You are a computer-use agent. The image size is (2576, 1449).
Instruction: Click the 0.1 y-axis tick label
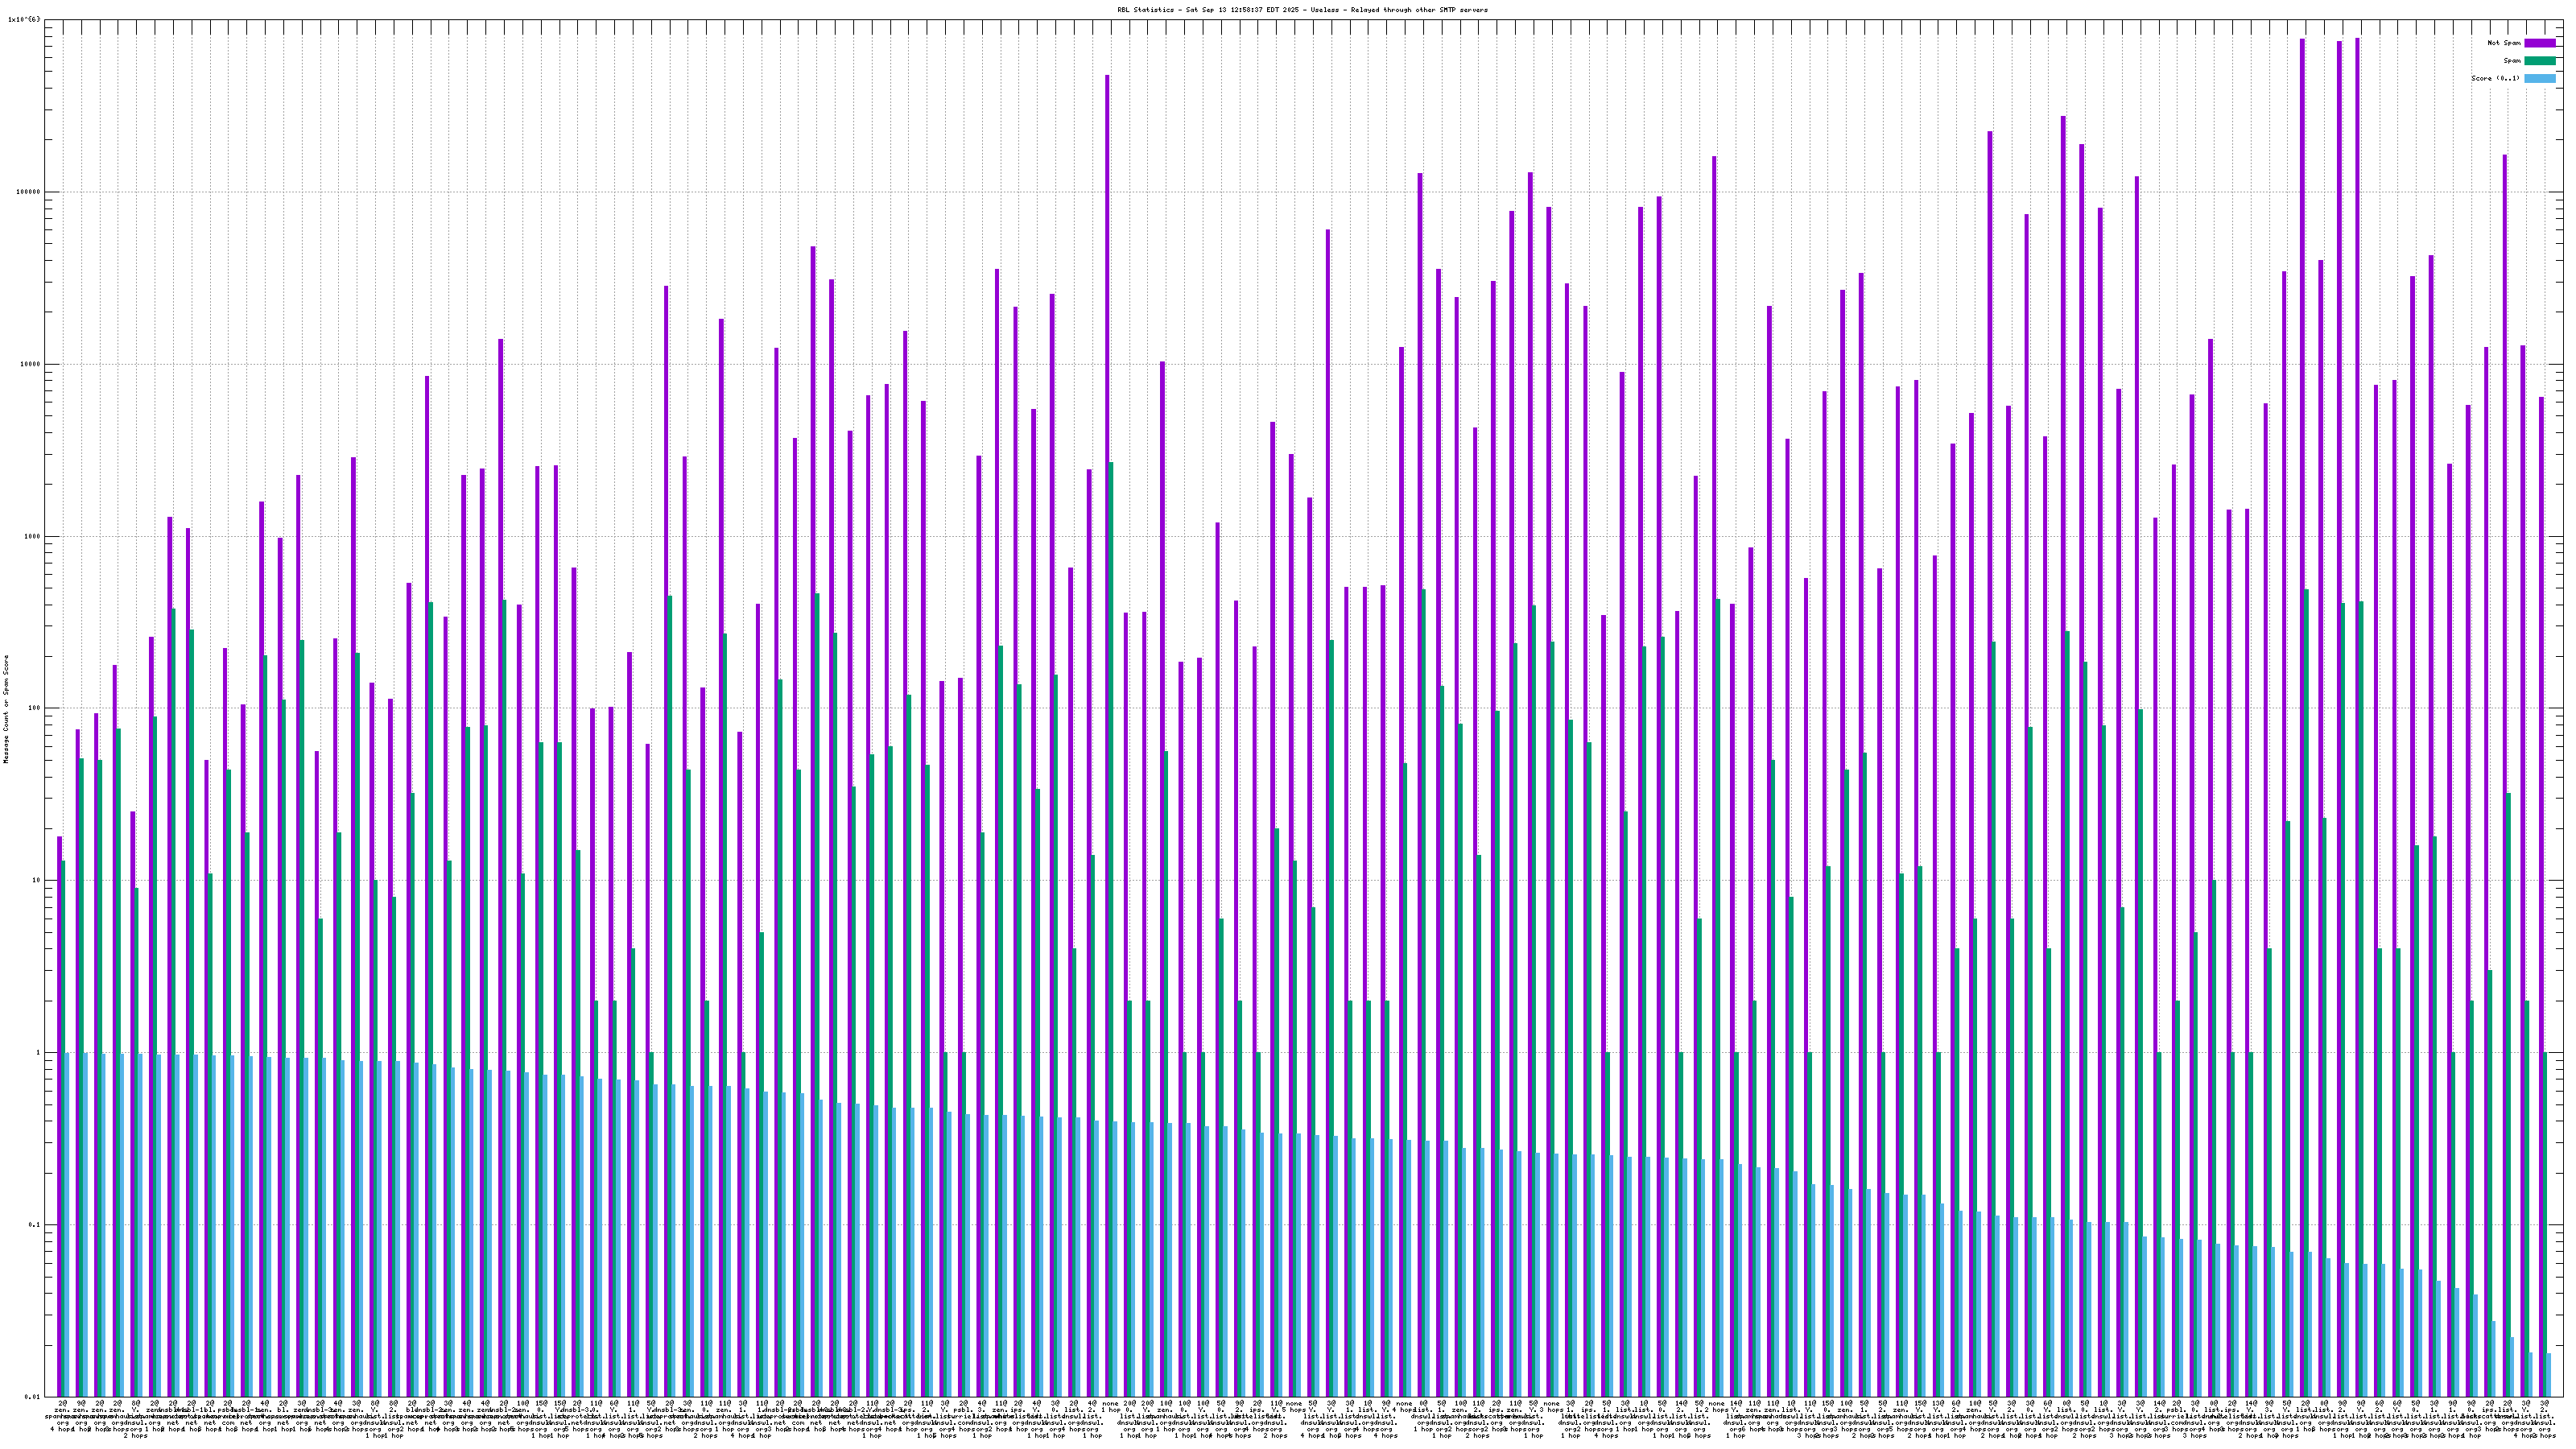point(35,1225)
